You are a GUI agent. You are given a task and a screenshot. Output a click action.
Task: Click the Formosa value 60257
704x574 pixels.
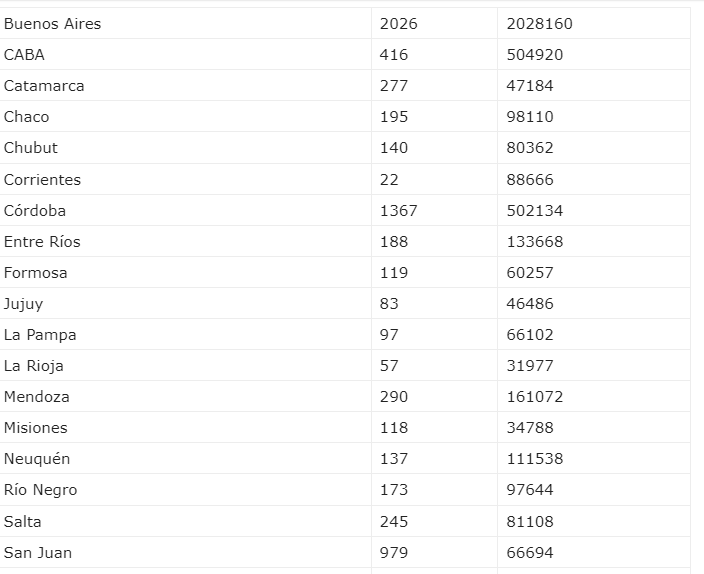point(530,273)
